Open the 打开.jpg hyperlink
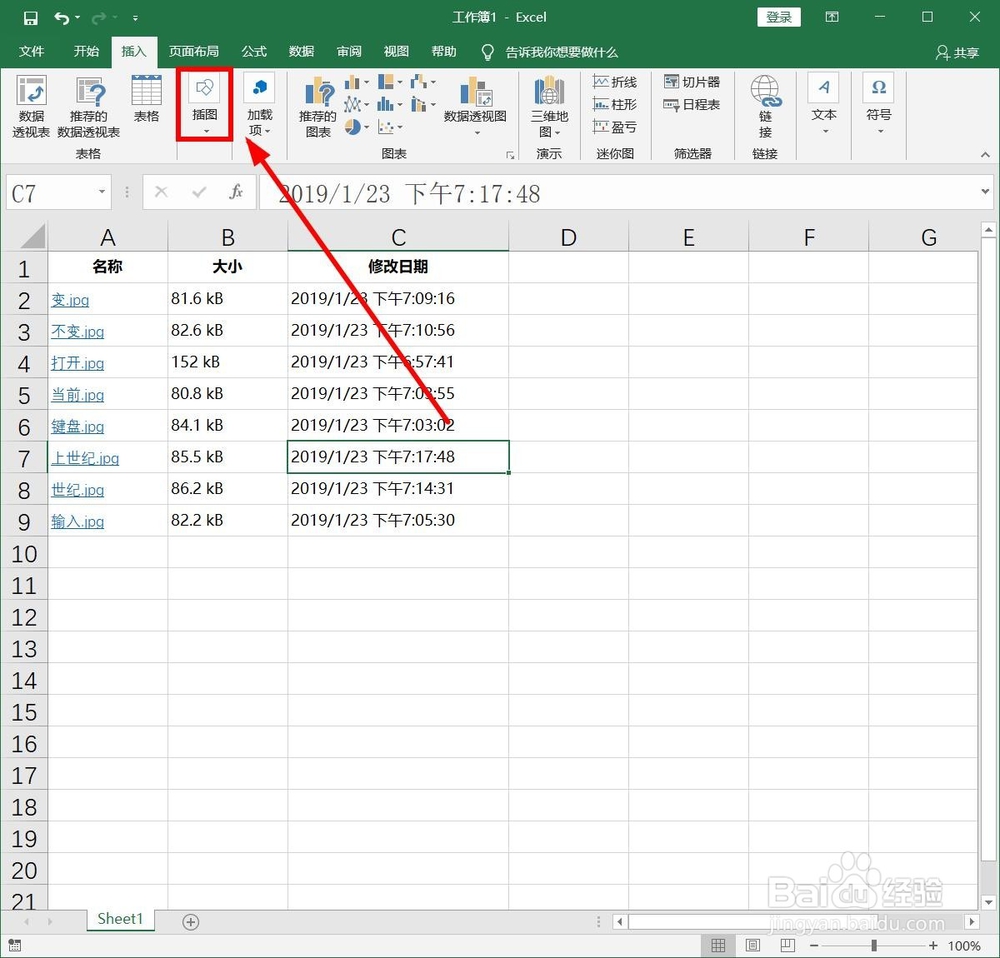Screen dimensions: 1000x958 click(78, 363)
